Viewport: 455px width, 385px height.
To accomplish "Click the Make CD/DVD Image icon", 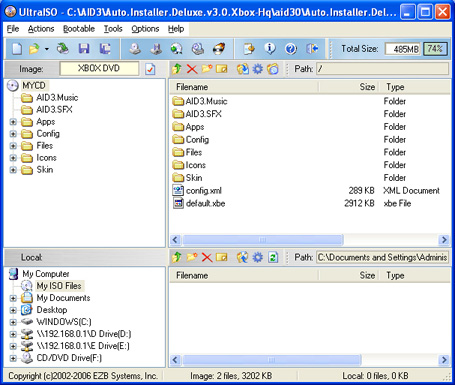I will click(135, 49).
